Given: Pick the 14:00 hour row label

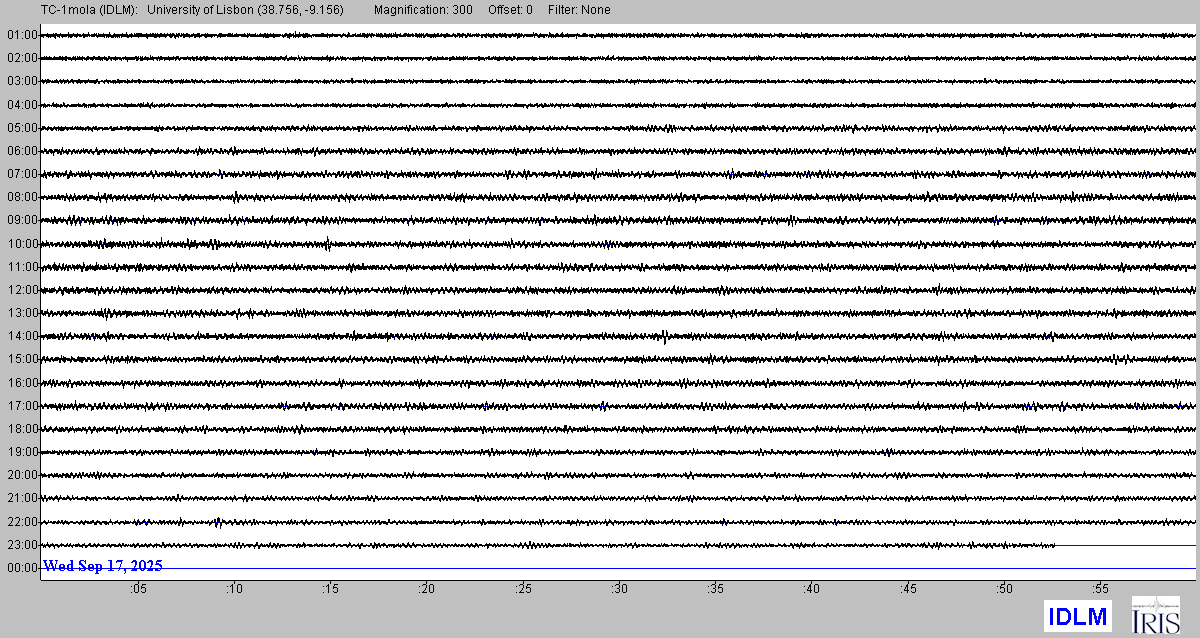Looking at the screenshot, I should click(22, 336).
